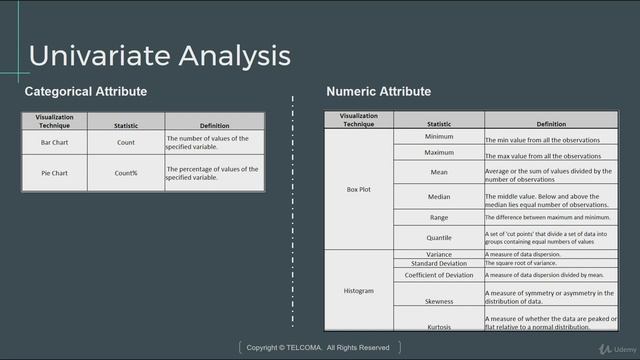This screenshot has width=640, height=360.
Task: Click the 'Pie Chart' cell
Action: [54, 173]
